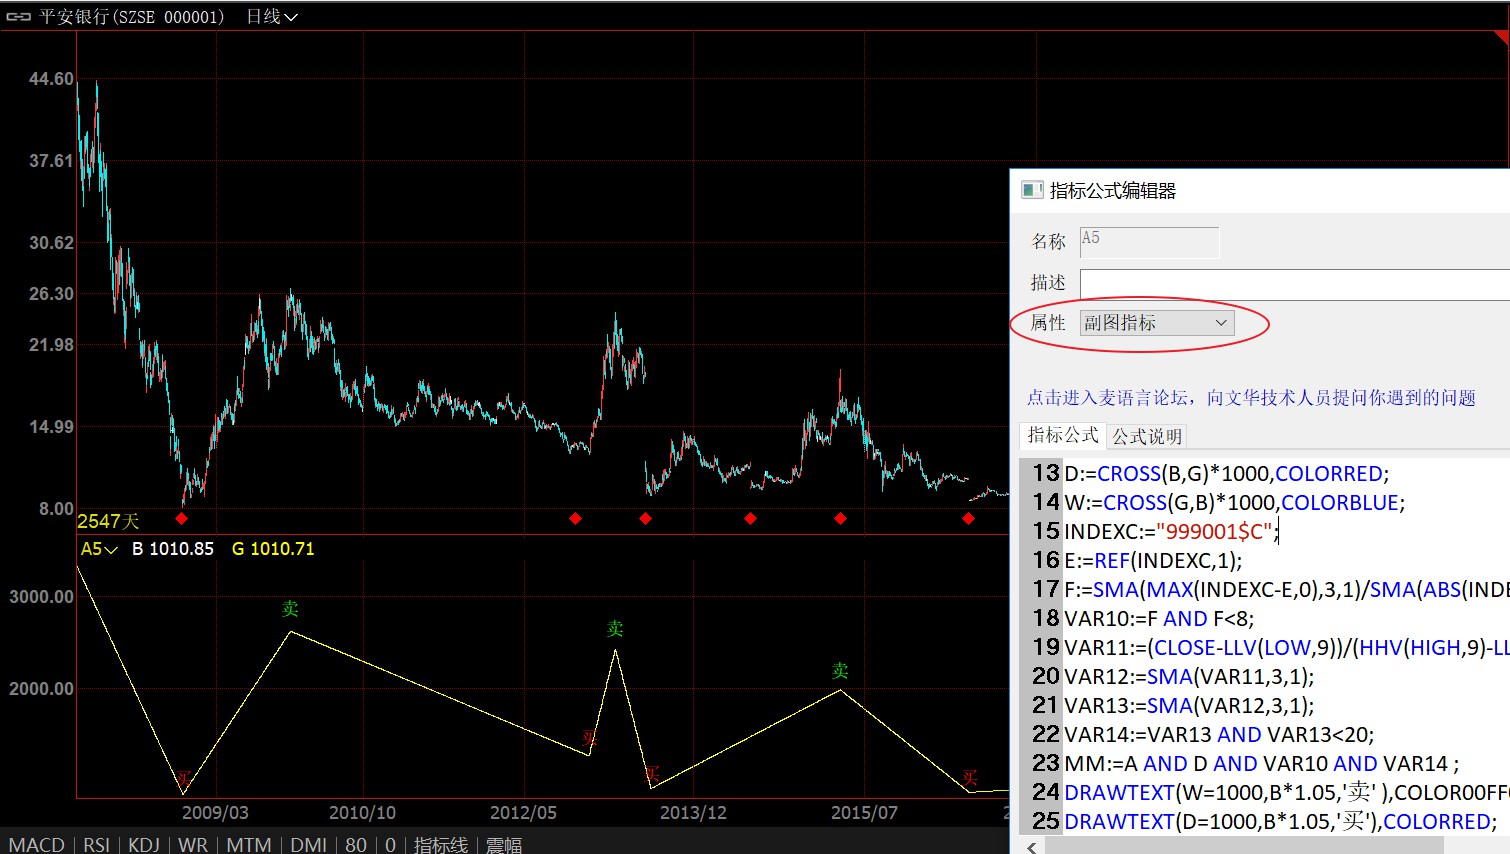
Task: Switch indicator to MACD
Action: pos(37,845)
